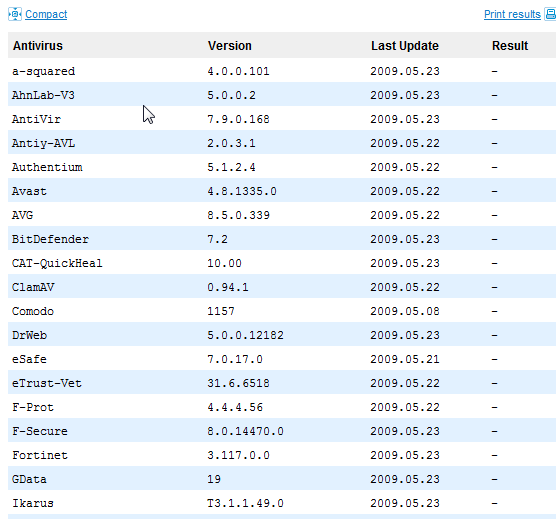Click version 5.0.0.12182 for DrWeb
Screen dimensions: 556x519
245,335
